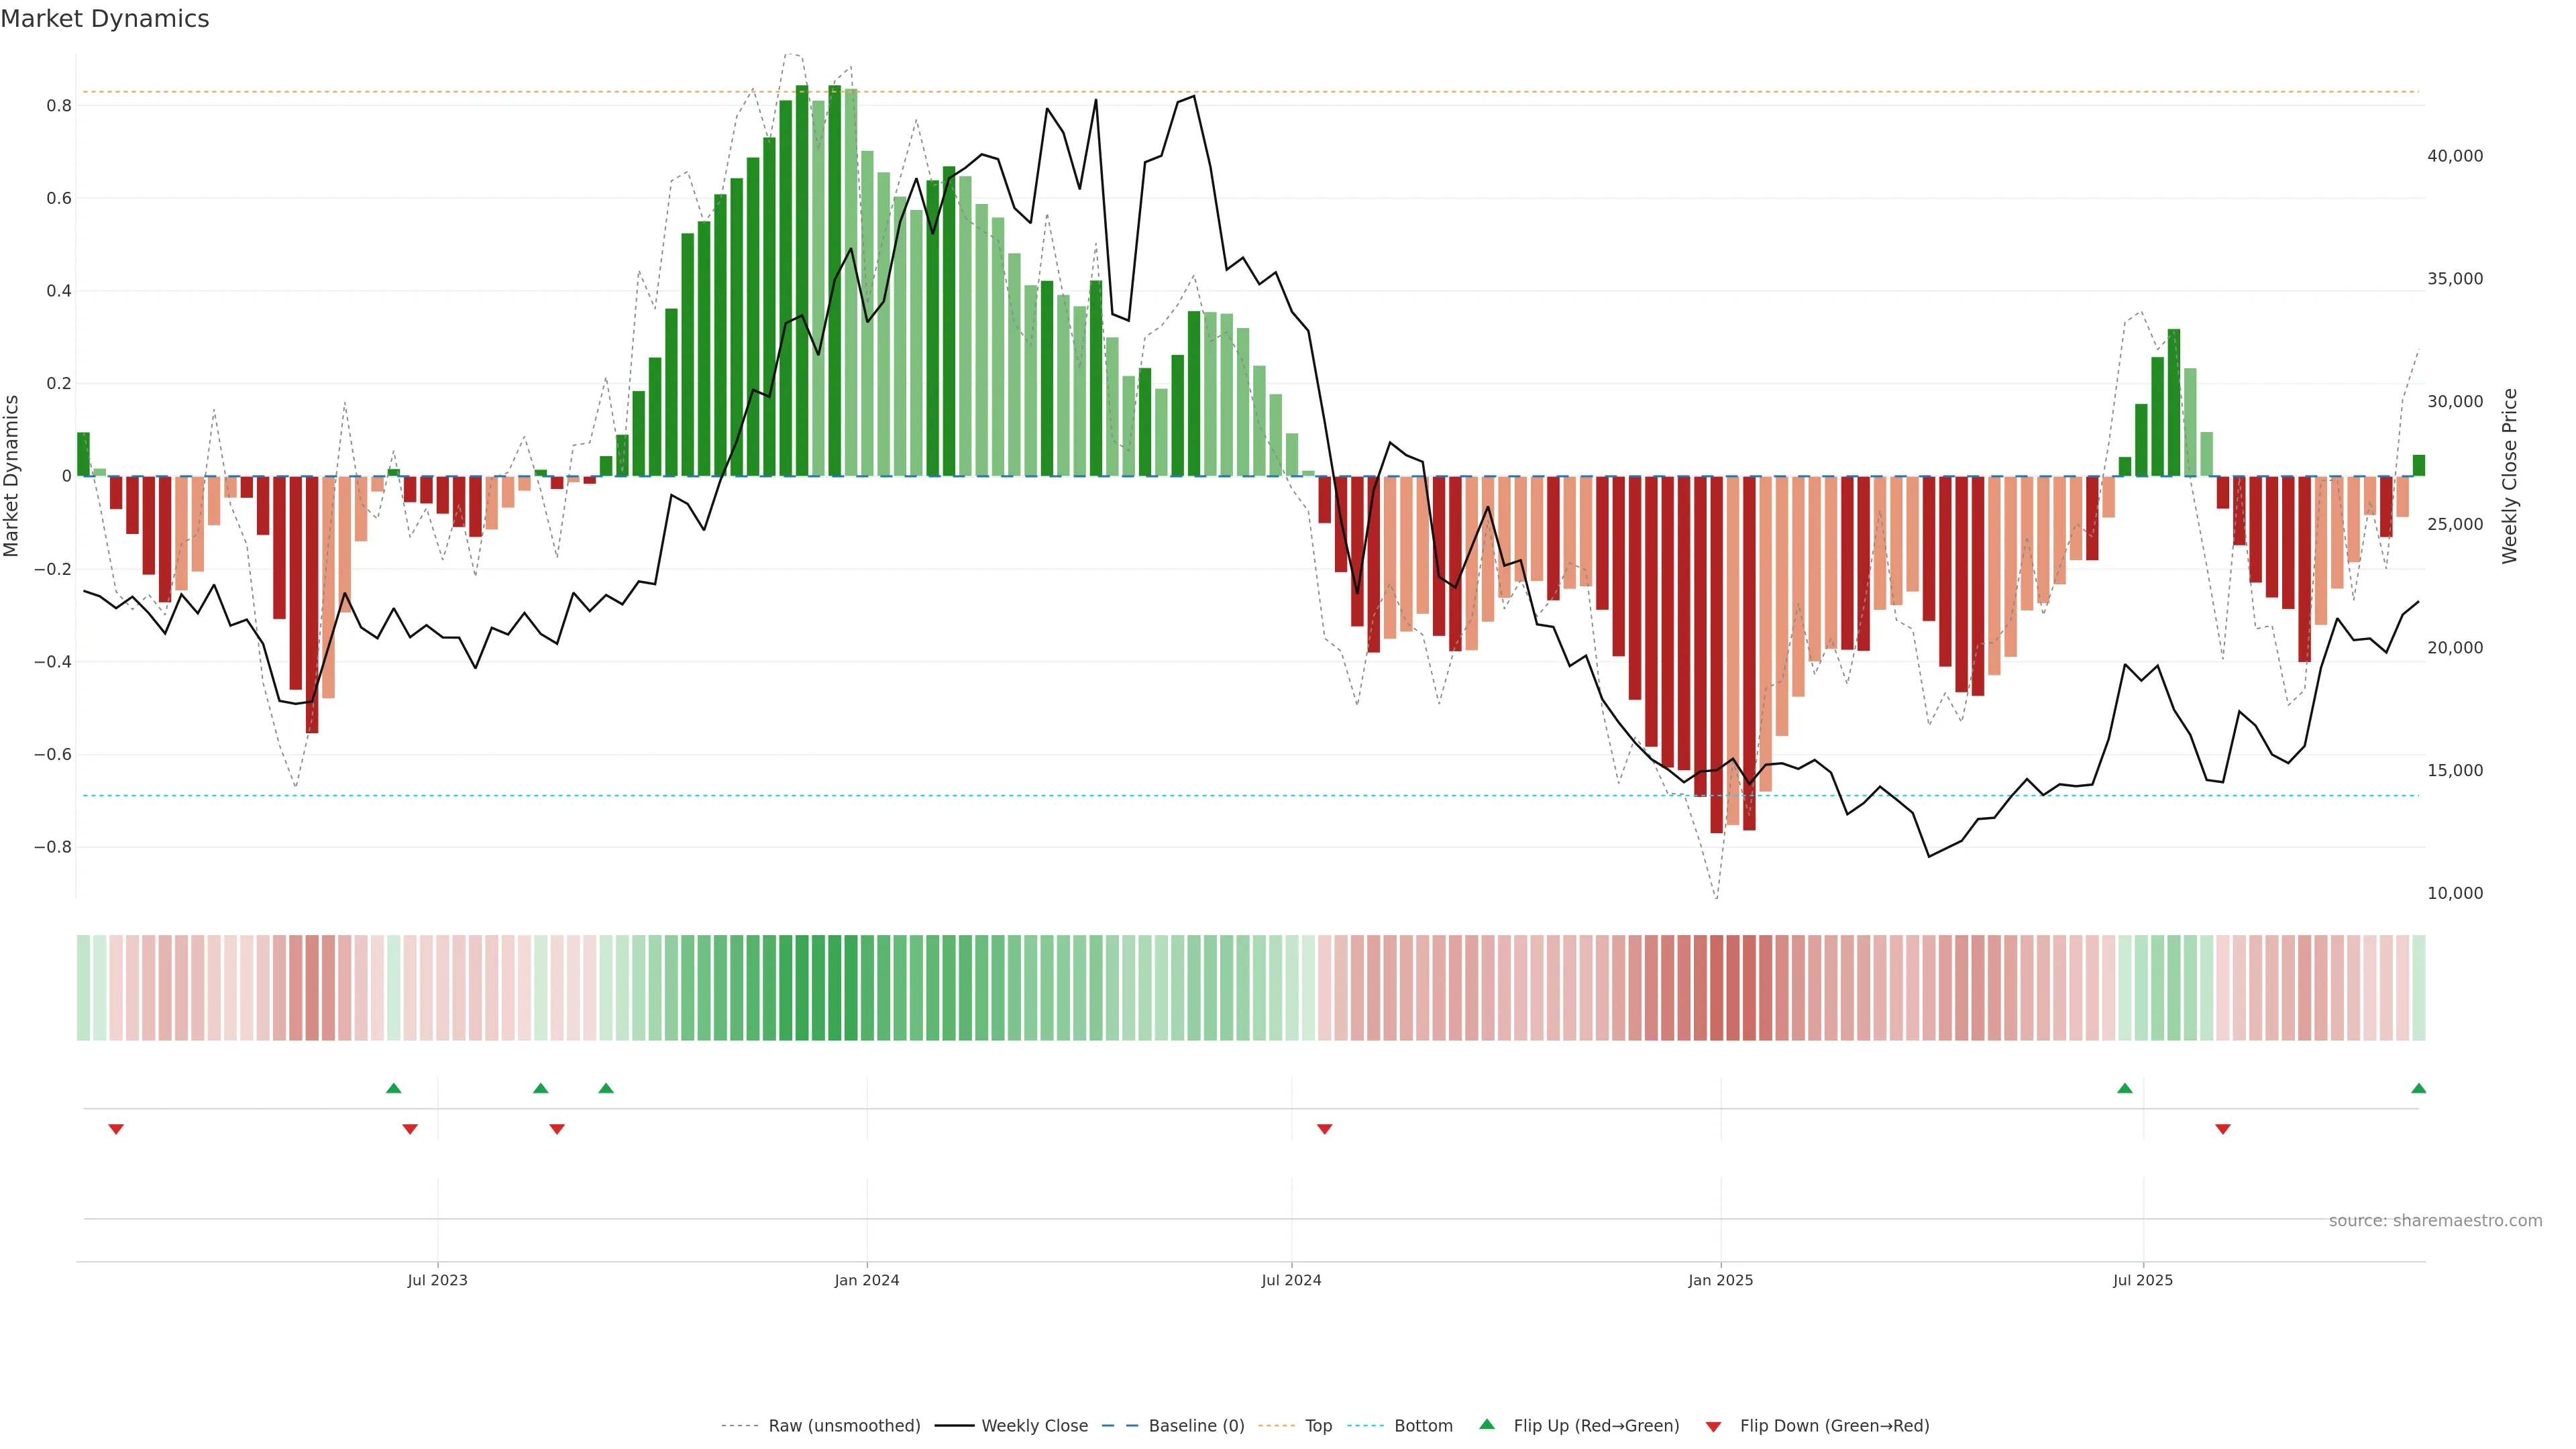
Task: Click the darkest red heat-strip cell near Jan 2025
Action: pyautogui.click(x=1716, y=988)
